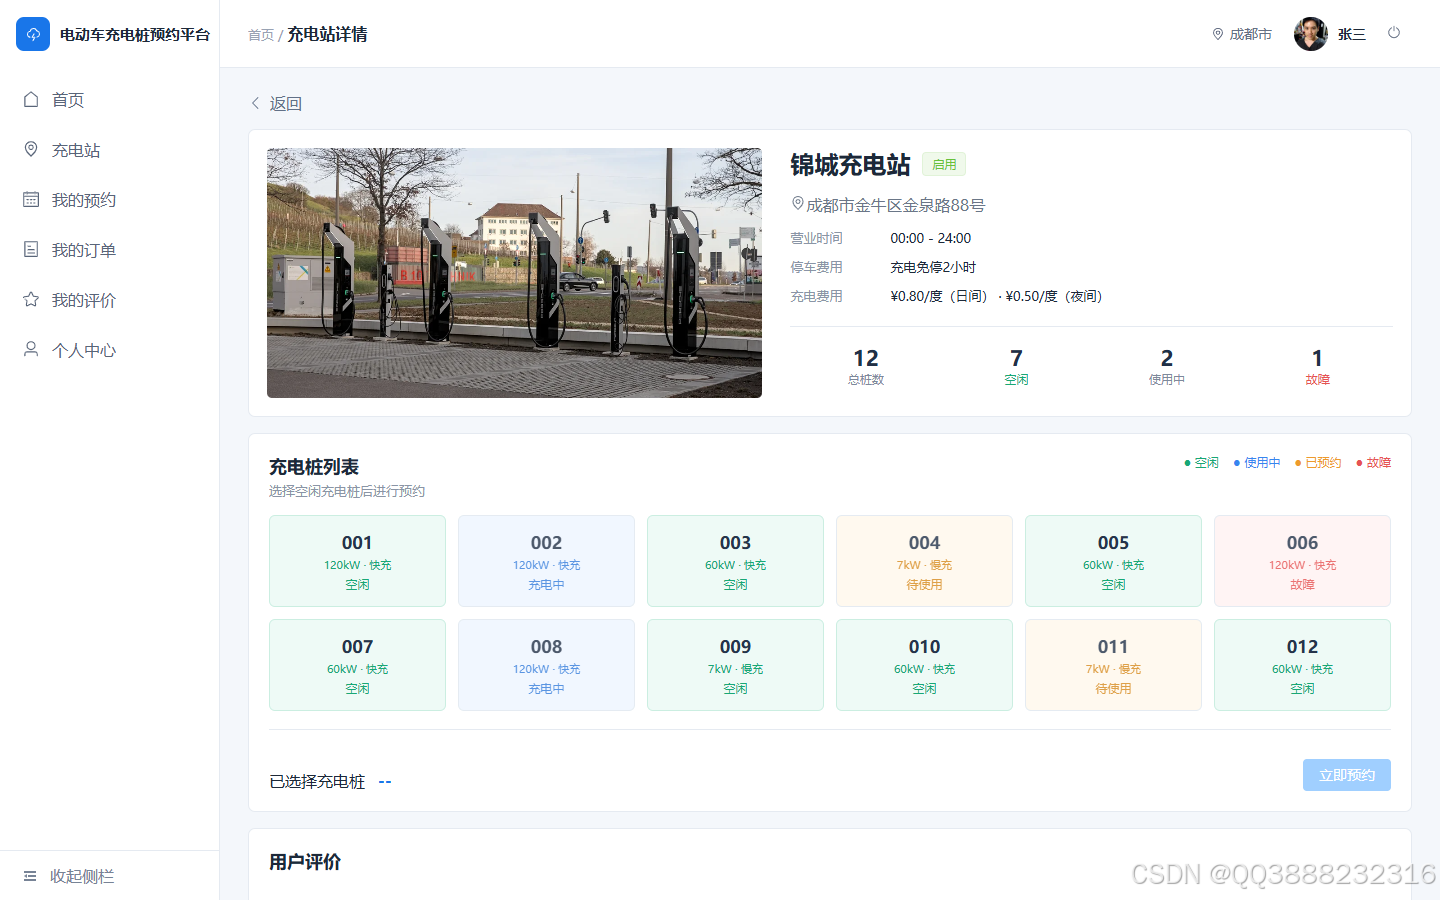This screenshot has height=900, width=1440.
Task: Click charging pile 008 card
Action: click(x=546, y=665)
